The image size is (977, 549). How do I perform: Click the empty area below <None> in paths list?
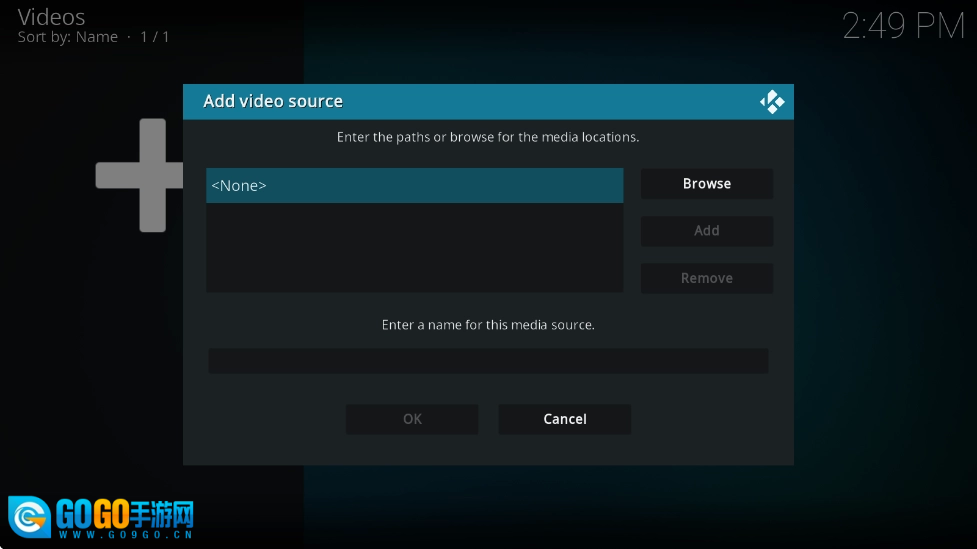414,248
